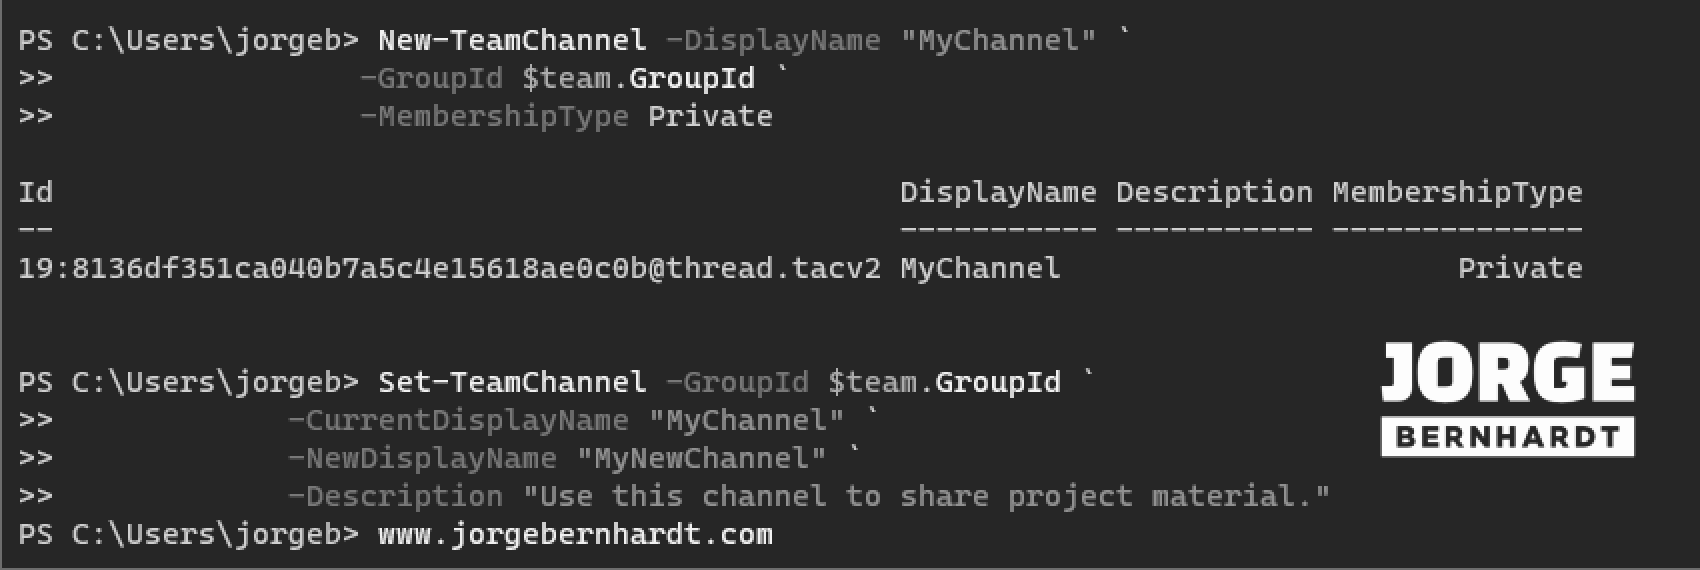Select the -NewDisplayName parameter
Screen dimensions: 1700x570
[422, 458]
